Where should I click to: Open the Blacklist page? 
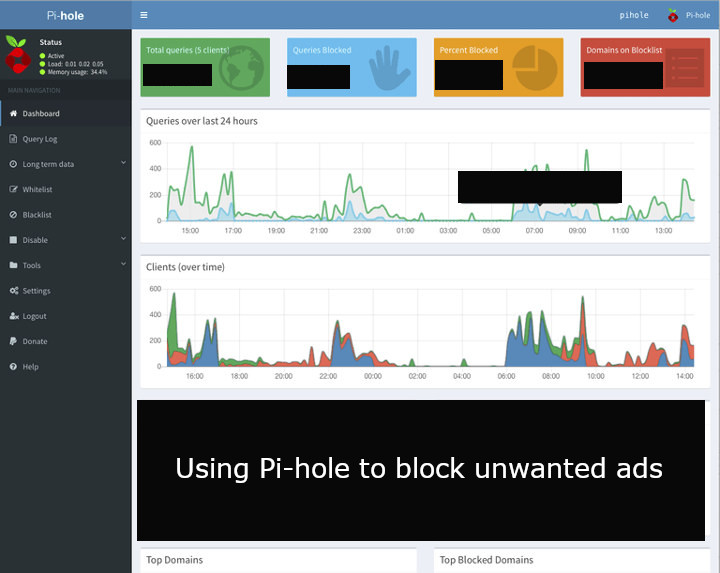66,214
